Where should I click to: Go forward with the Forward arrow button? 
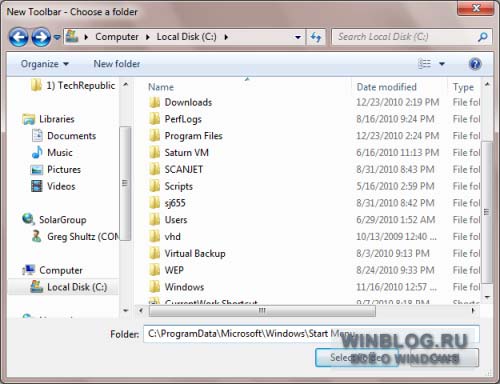point(41,37)
